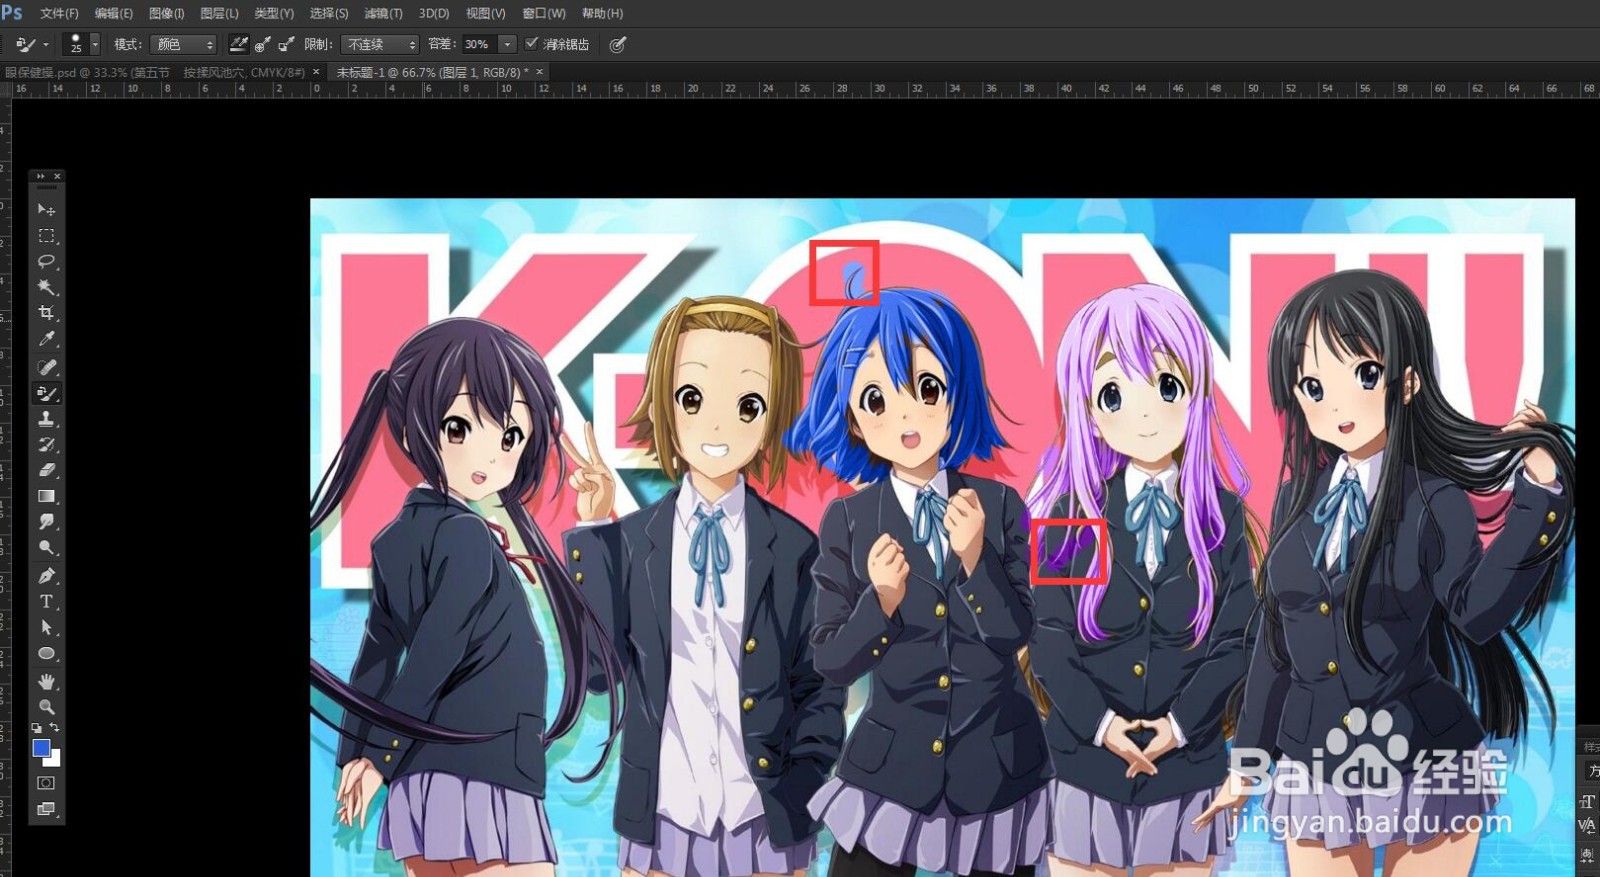The width and height of the screenshot is (1600, 877).
Task: Select the Path Selection tool
Action: (46, 627)
